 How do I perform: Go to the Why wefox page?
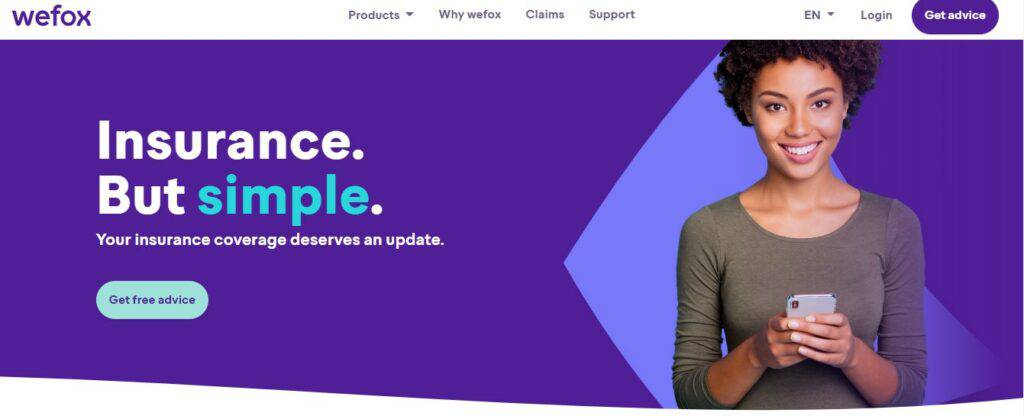(x=470, y=14)
